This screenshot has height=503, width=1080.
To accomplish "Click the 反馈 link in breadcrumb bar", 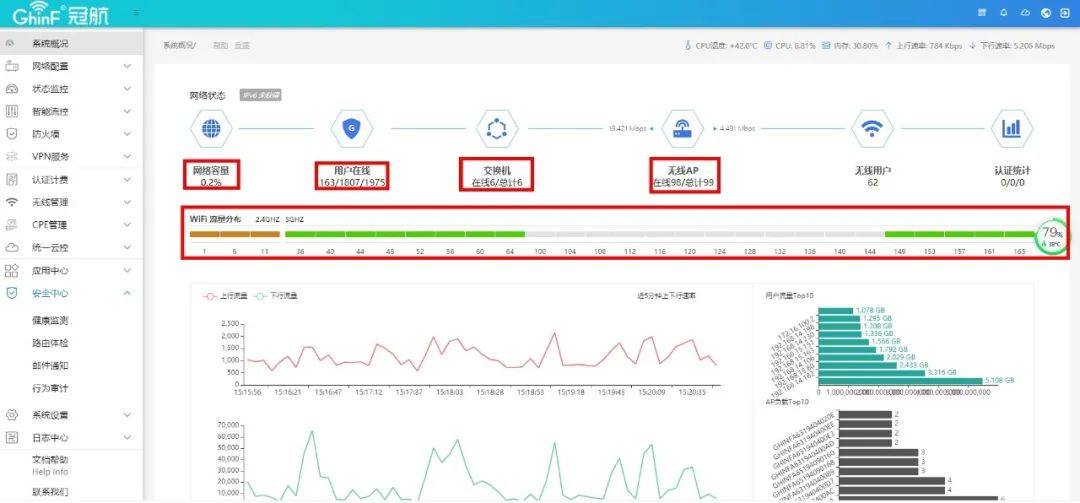I will (242, 45).
